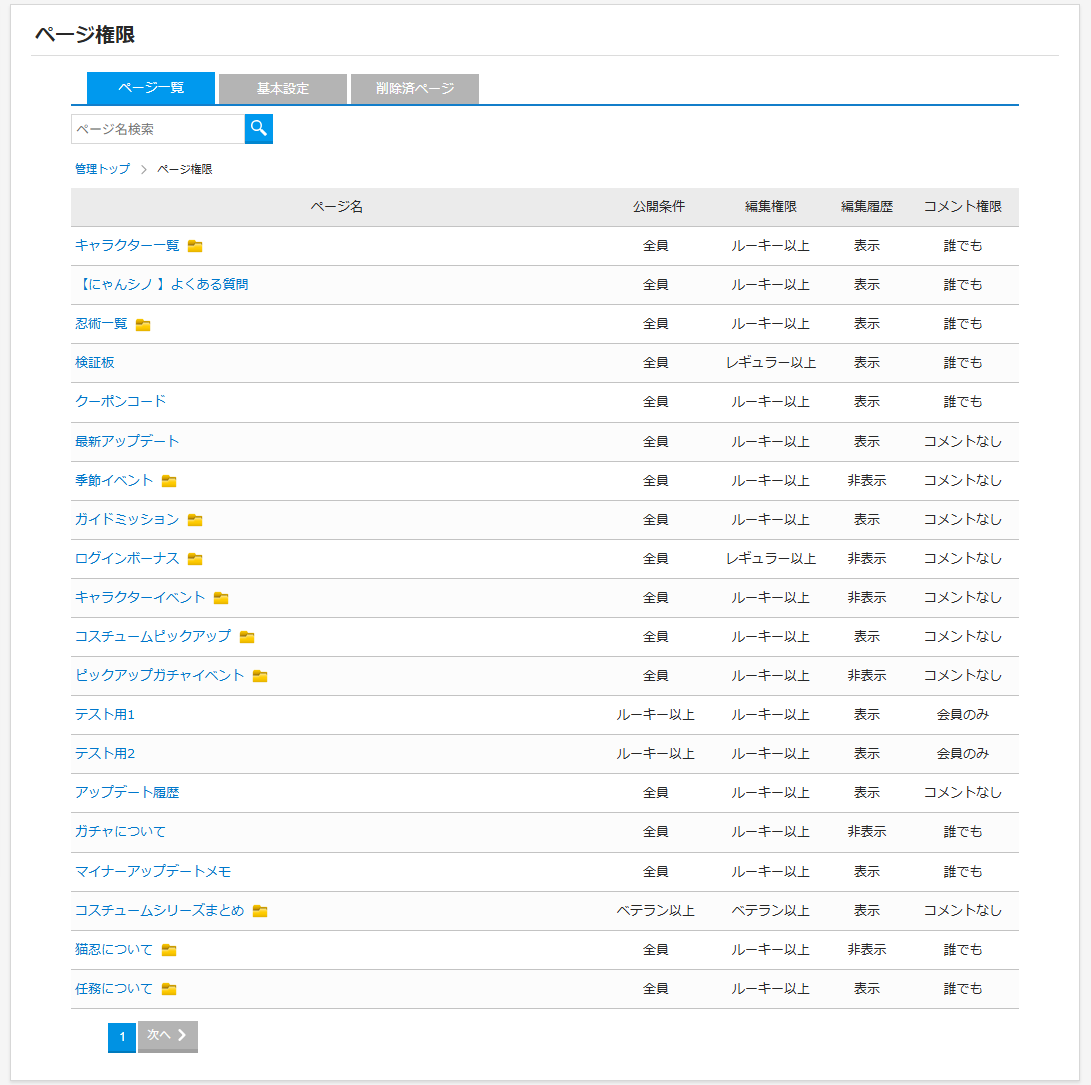Open the テスト用1 page link
Viewport: 1091px width, 1085px height.
pyautogui.click(x=104, y=715)
